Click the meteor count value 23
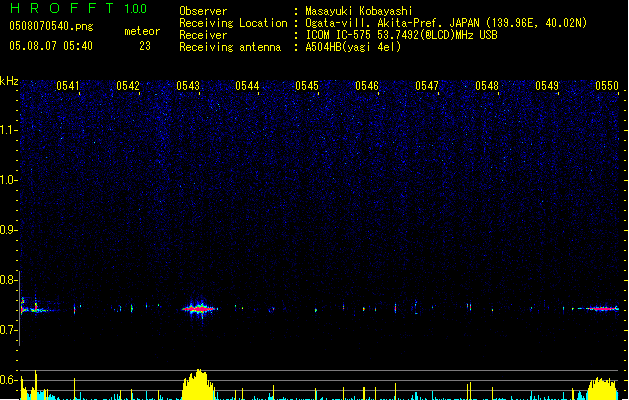Image resolution: width=629 pixels, height=400 pixels. coord(145,46)
